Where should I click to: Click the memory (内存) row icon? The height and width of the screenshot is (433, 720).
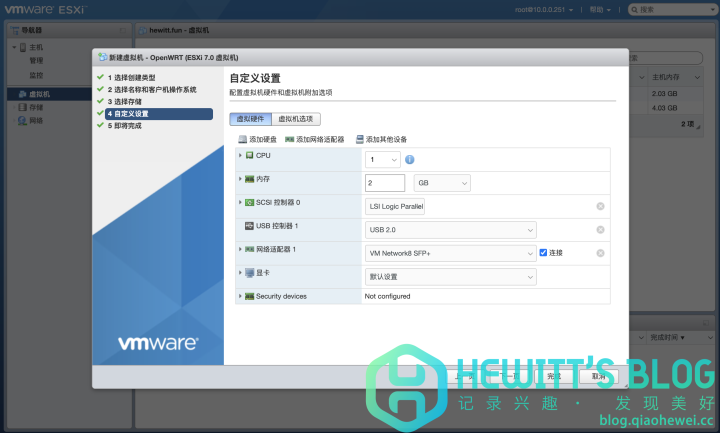[x=249, y=179]
